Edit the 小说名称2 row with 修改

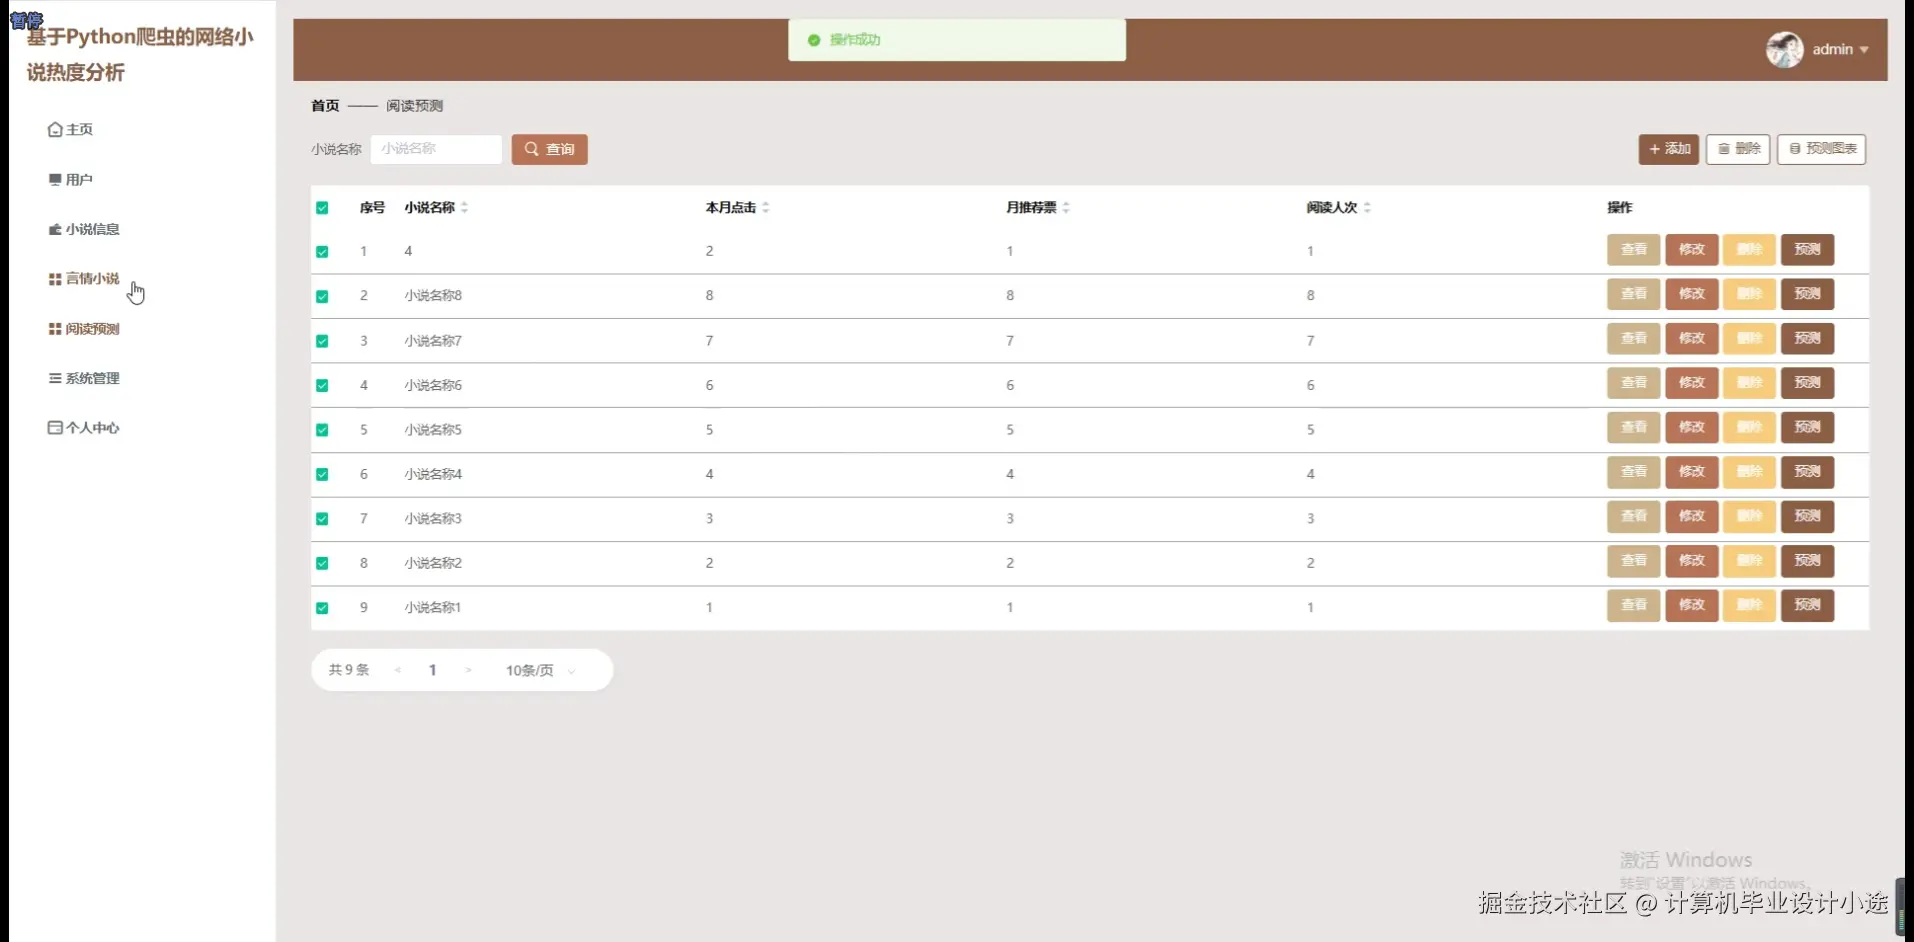(1692, 561)
